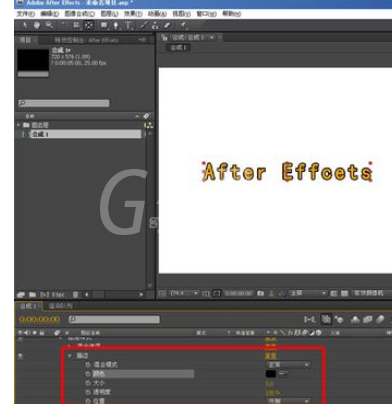
Task: Select the Zoom magnifier tool
Action: (x=49, y=25)
